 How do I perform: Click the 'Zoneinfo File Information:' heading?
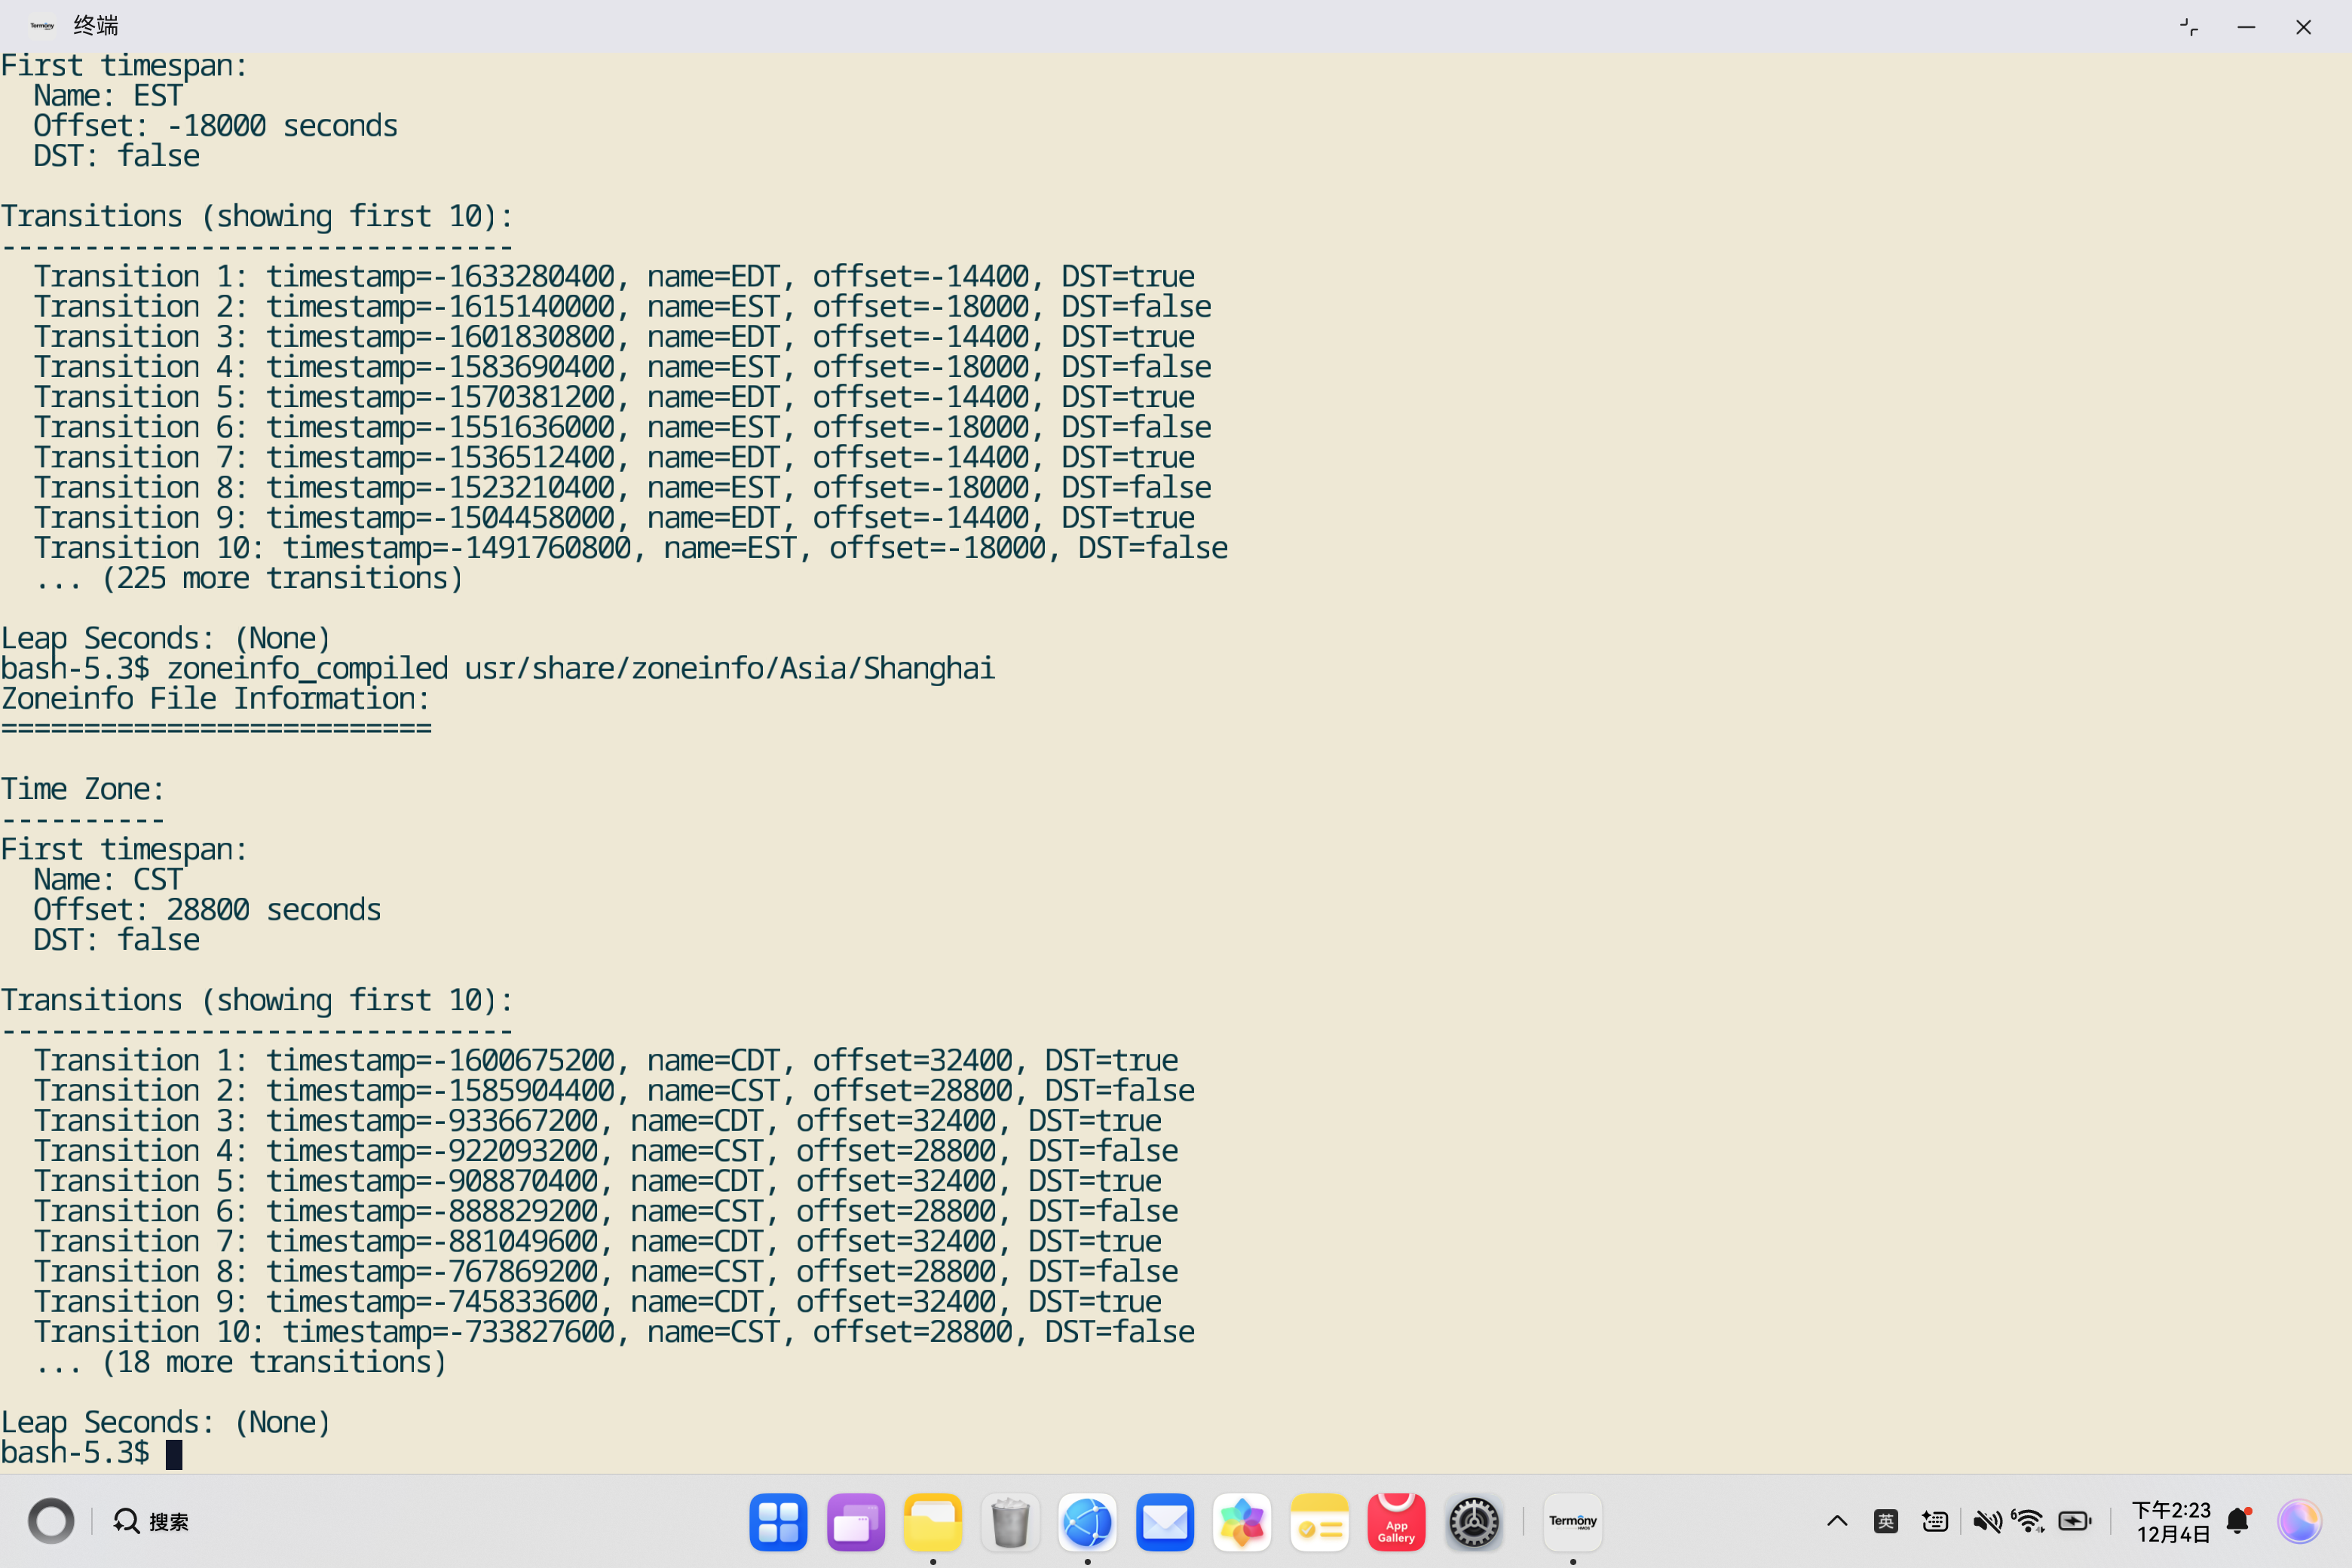coord(215,698)
